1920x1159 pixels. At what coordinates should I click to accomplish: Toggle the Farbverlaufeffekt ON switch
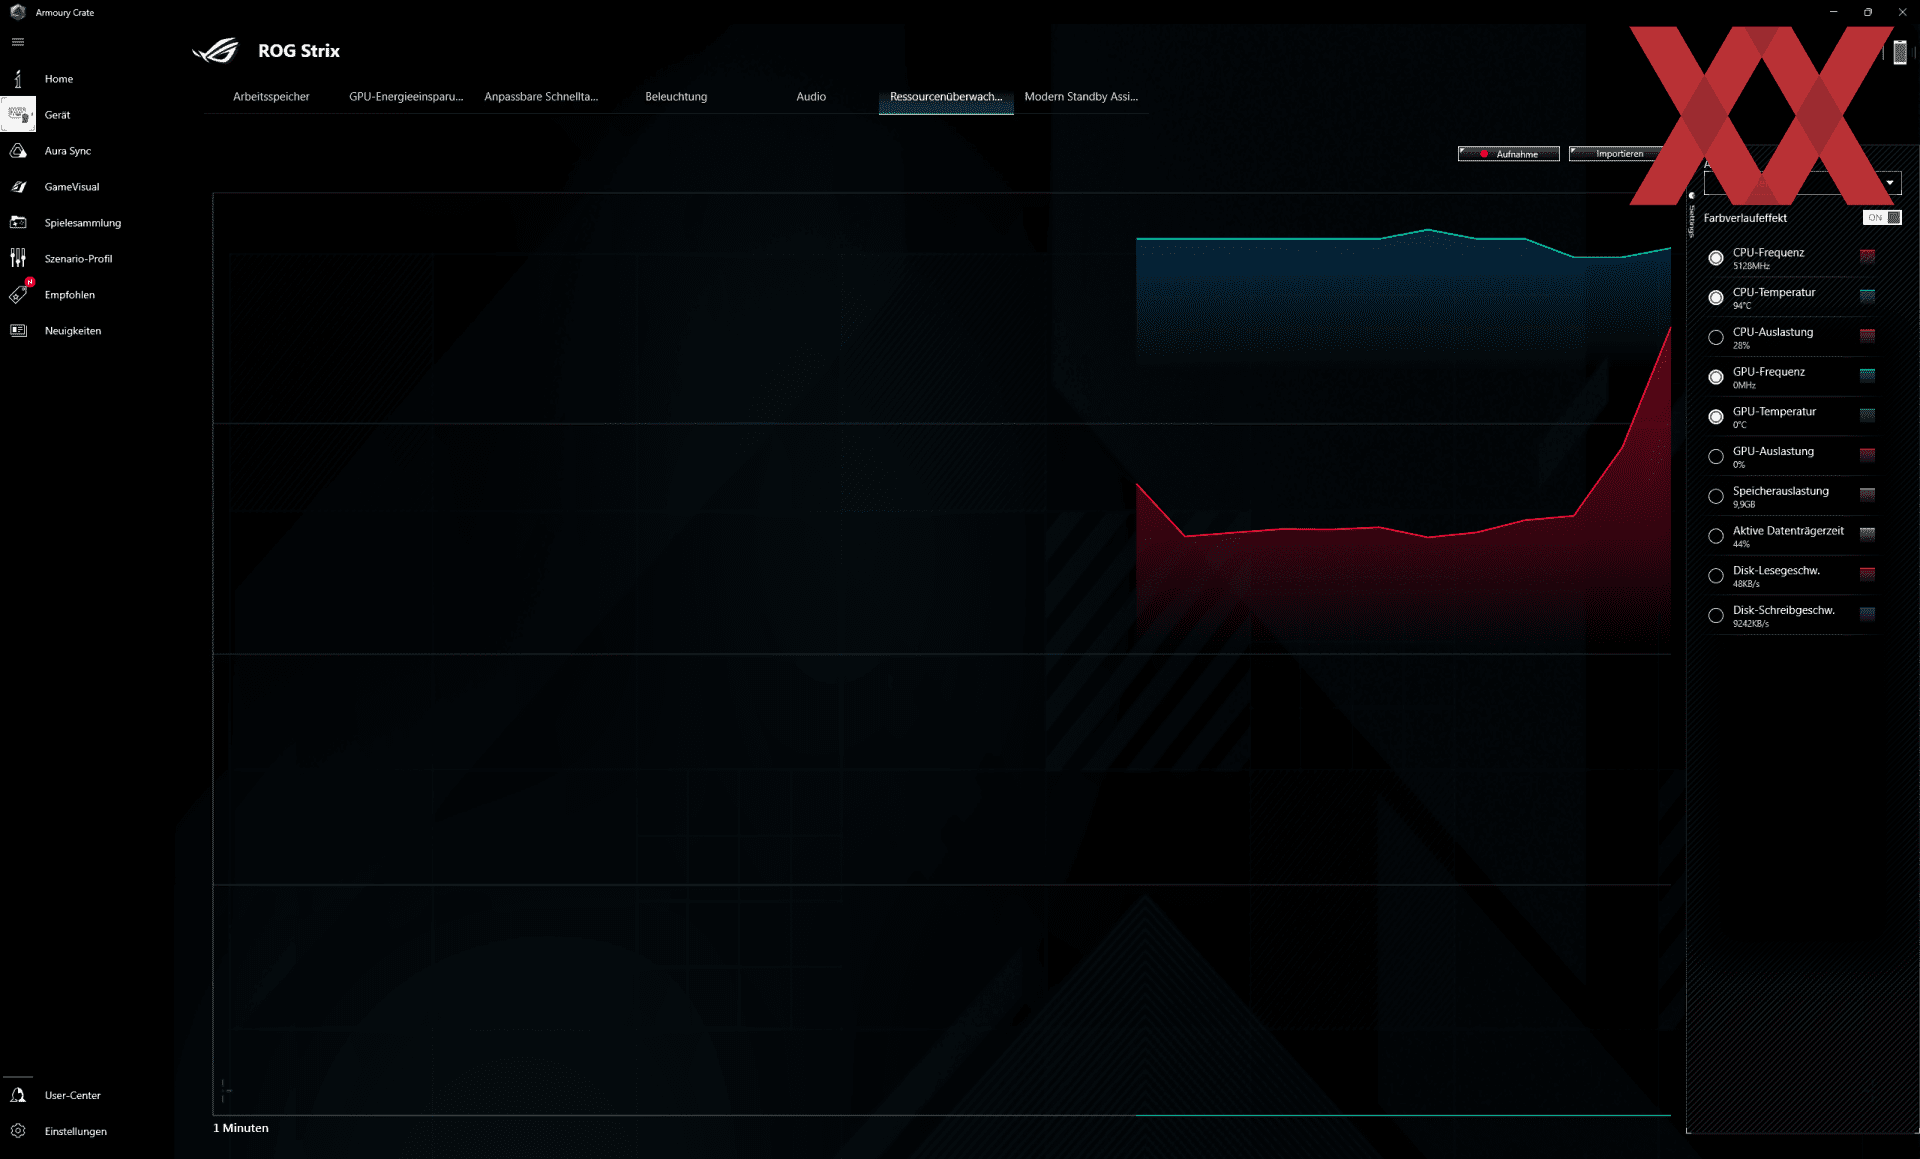coord(1882,218)
